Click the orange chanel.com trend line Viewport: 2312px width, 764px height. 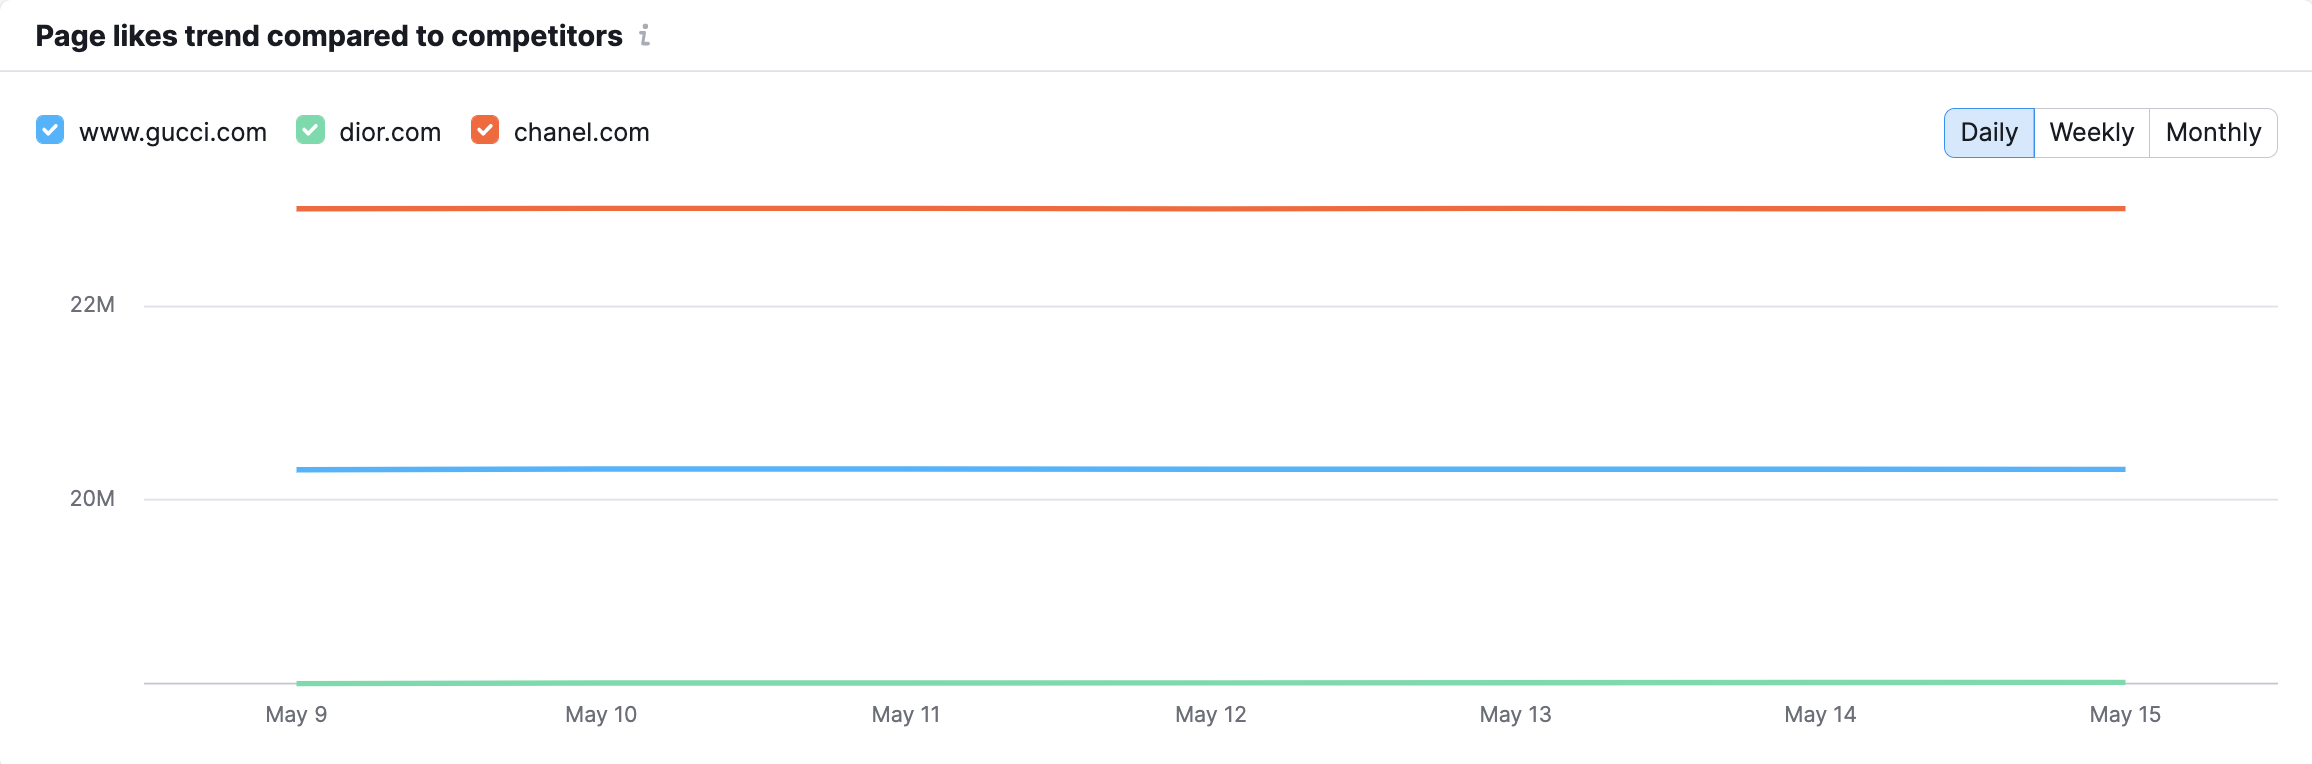coord(1210,209)
